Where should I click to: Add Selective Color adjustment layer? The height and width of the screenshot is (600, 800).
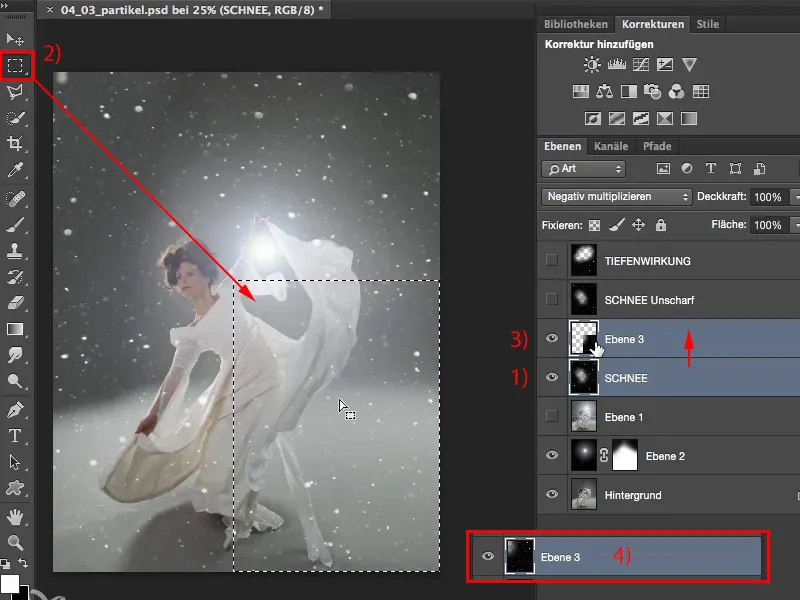pyautogui.click(x=665, y=119)
